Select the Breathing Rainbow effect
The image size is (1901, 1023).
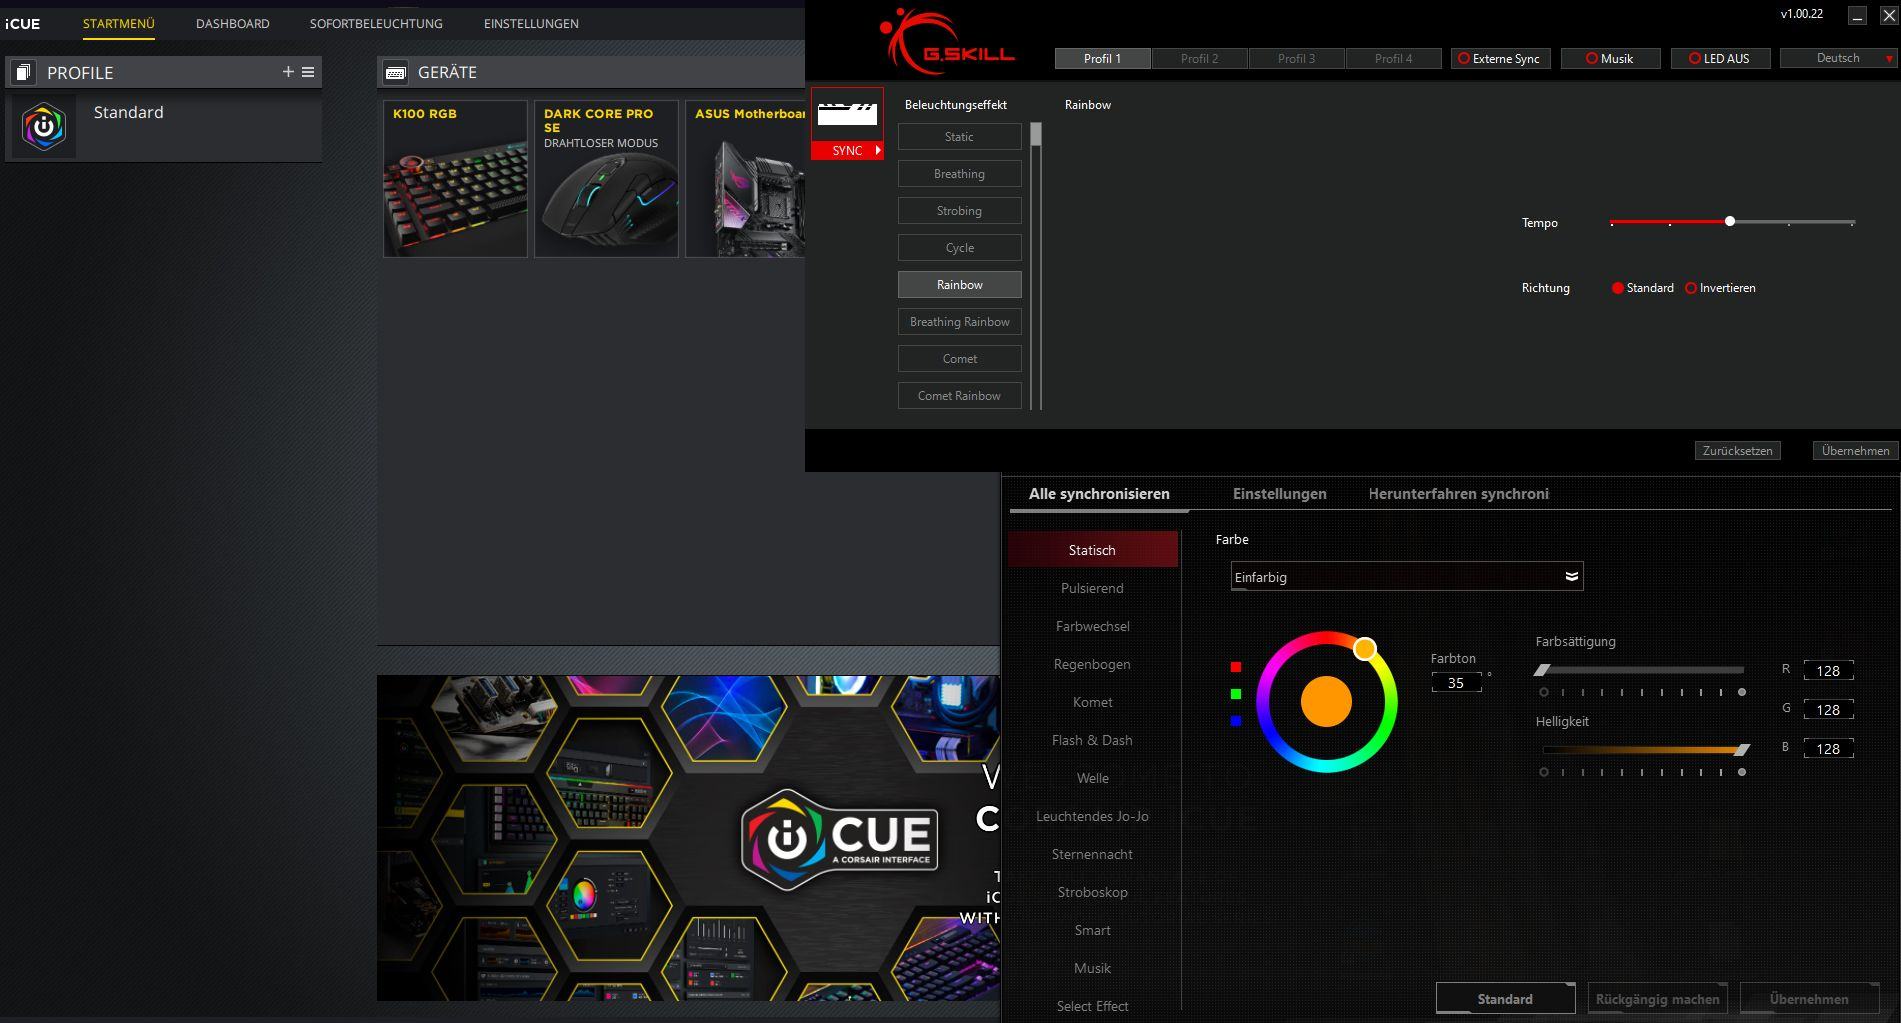point(959,322)
